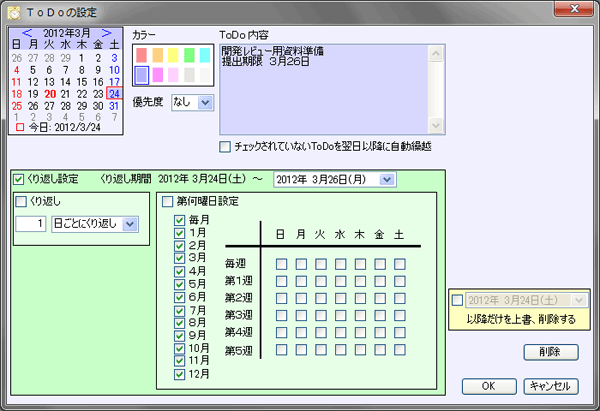
Task: Select the orange color swatch
Action: click(x=158, y=55)
